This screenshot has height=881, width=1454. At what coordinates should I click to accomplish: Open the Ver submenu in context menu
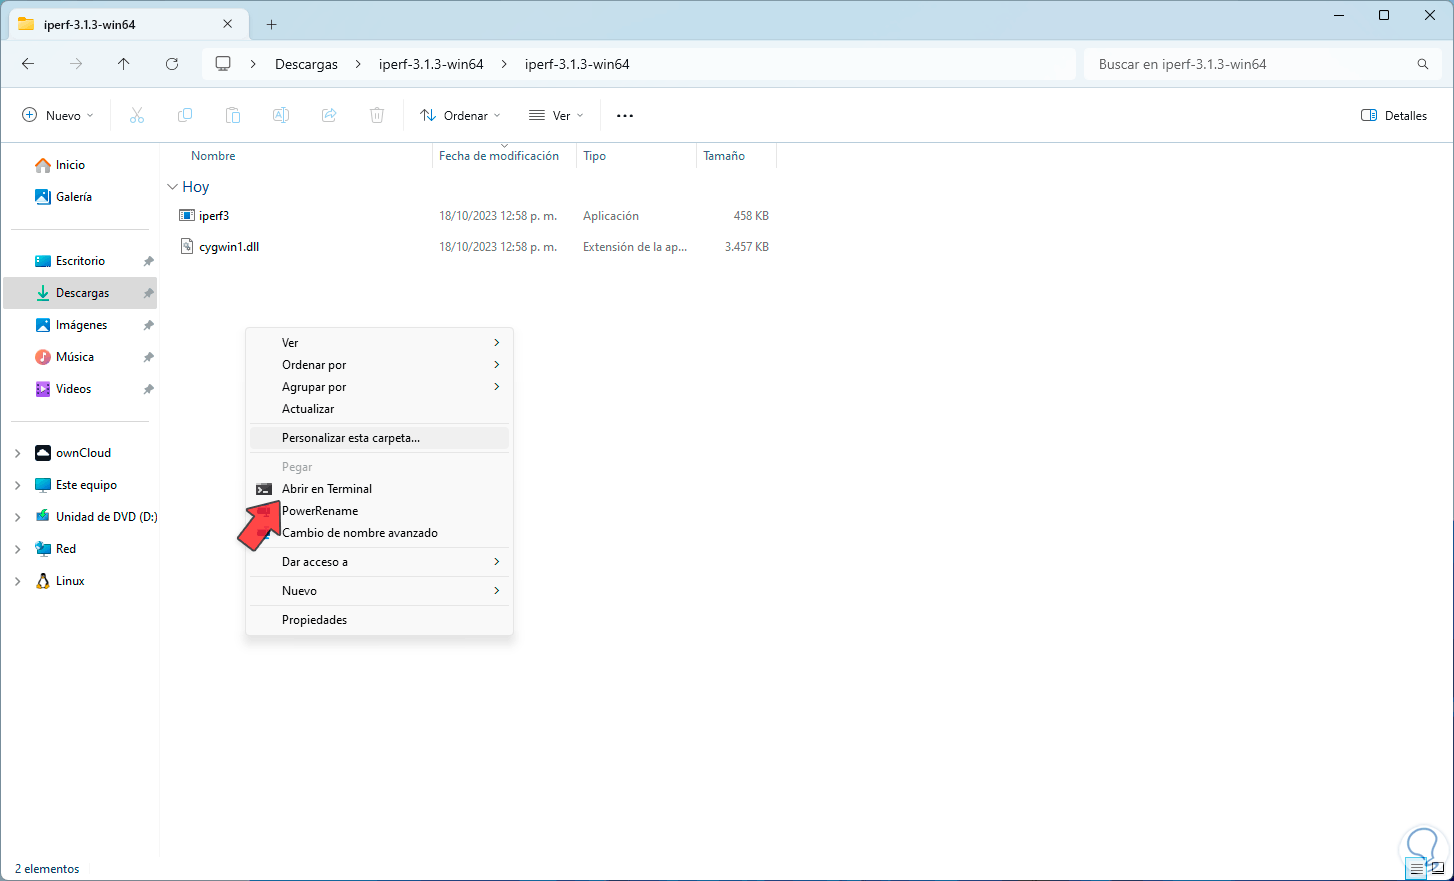click(379, 343)
